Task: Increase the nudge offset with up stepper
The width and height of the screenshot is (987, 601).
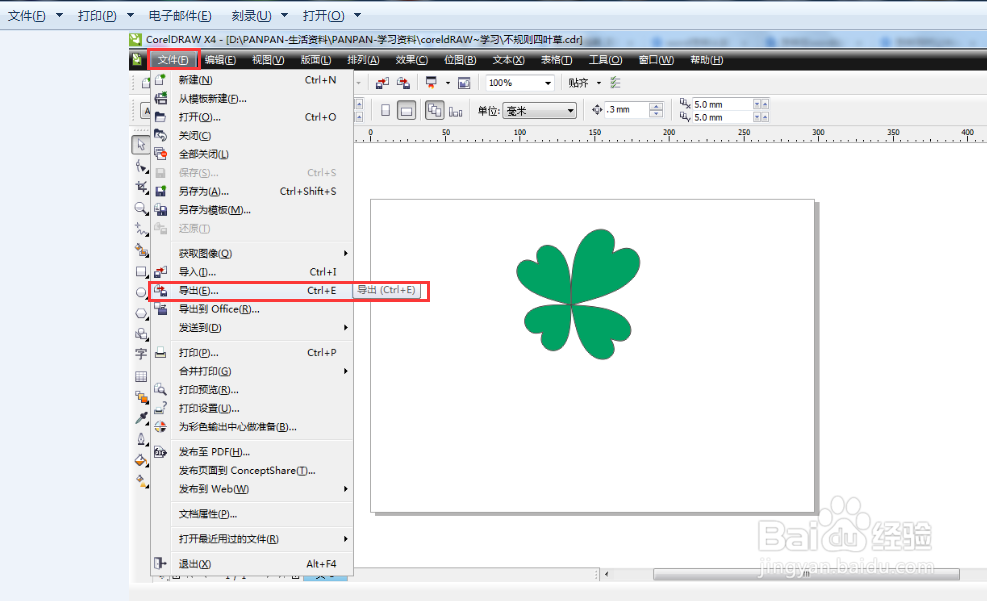Action: (656, 106)
